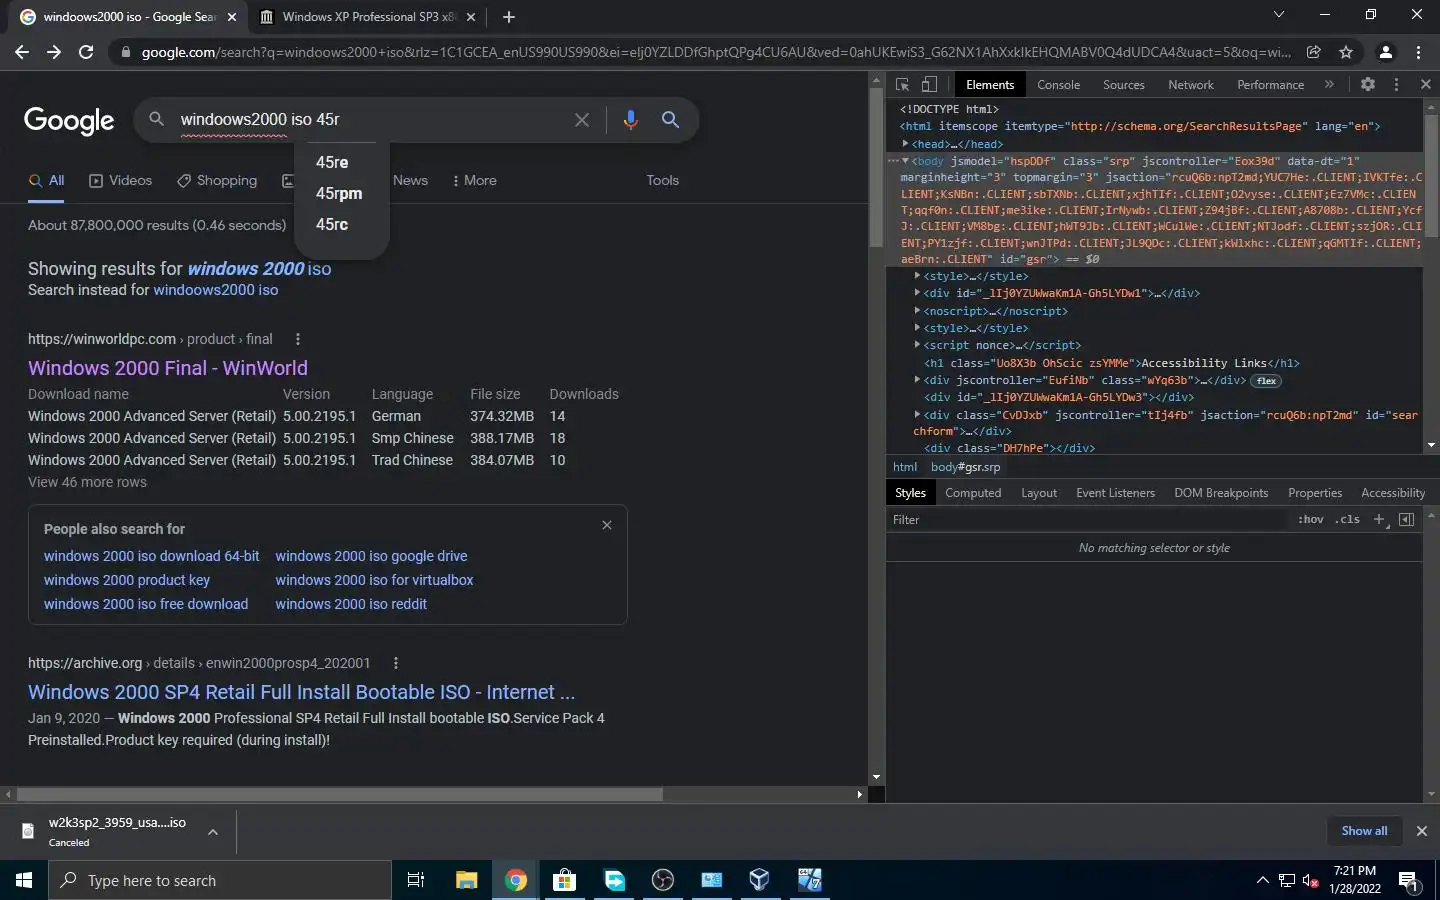Open the Performance tab
The width and height of the screenshot is (1440, 900).
click(x=1270, y=85)
